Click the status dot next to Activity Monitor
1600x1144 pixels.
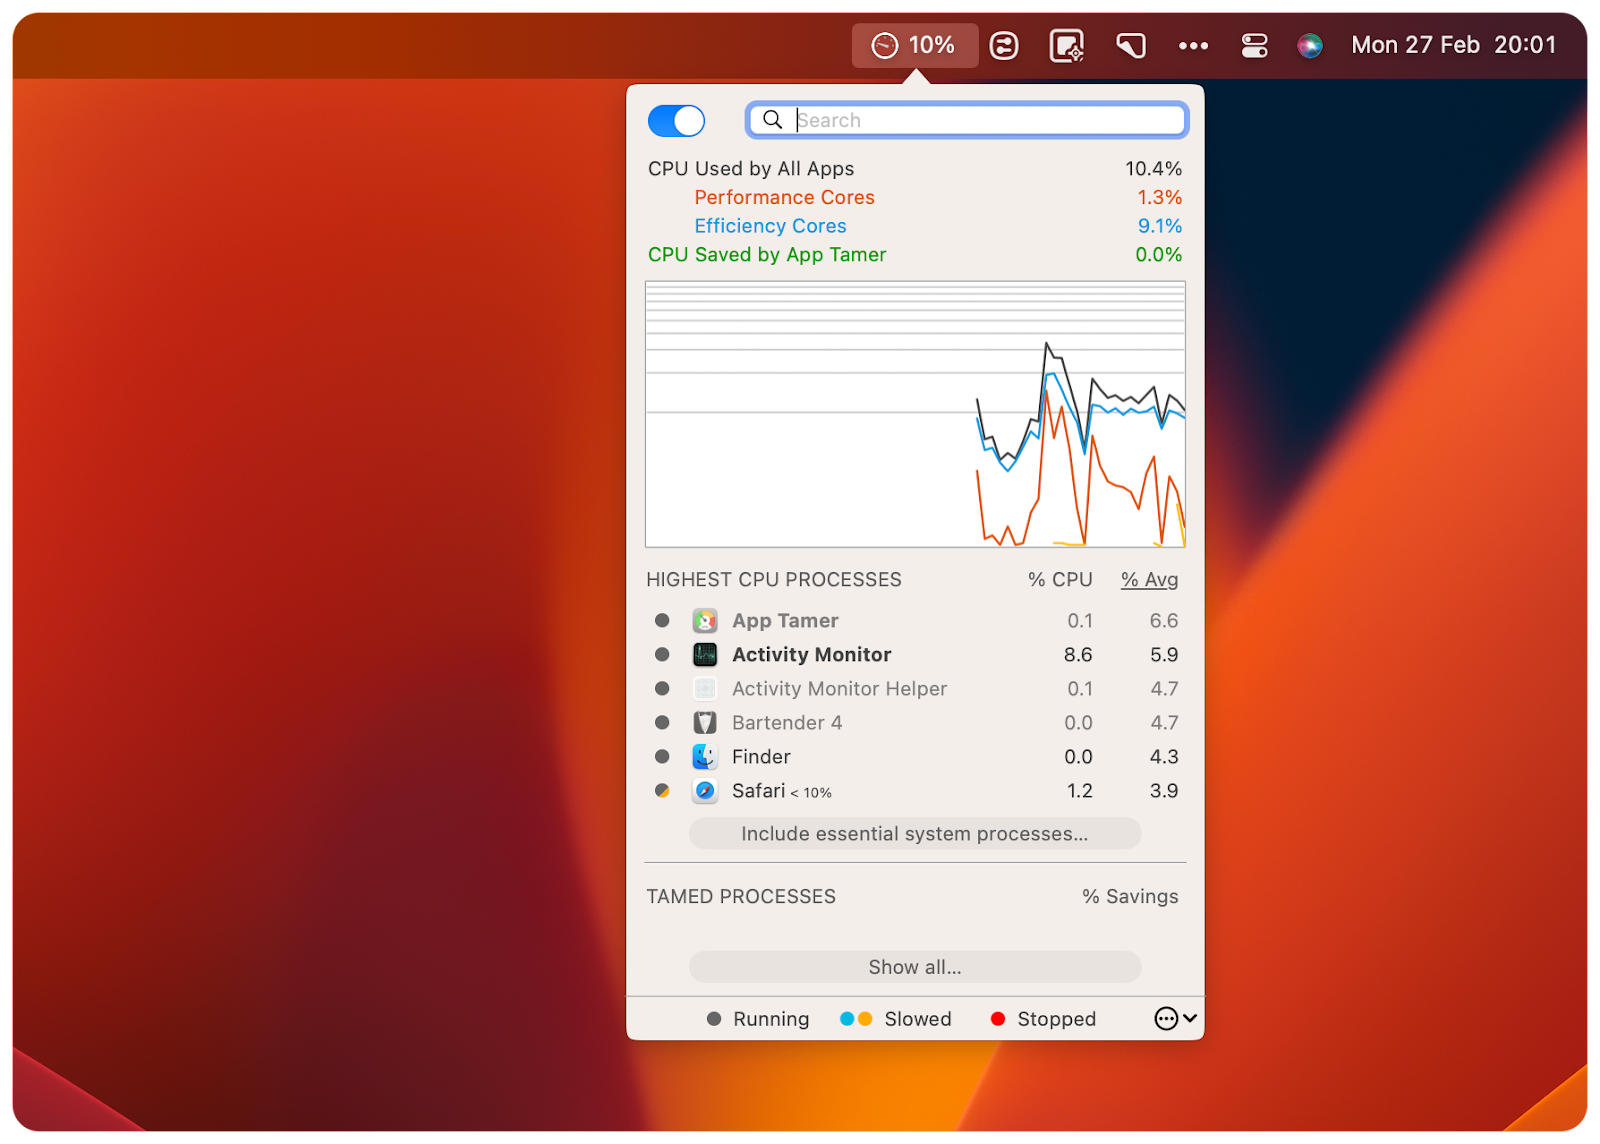tap(662, 654)
